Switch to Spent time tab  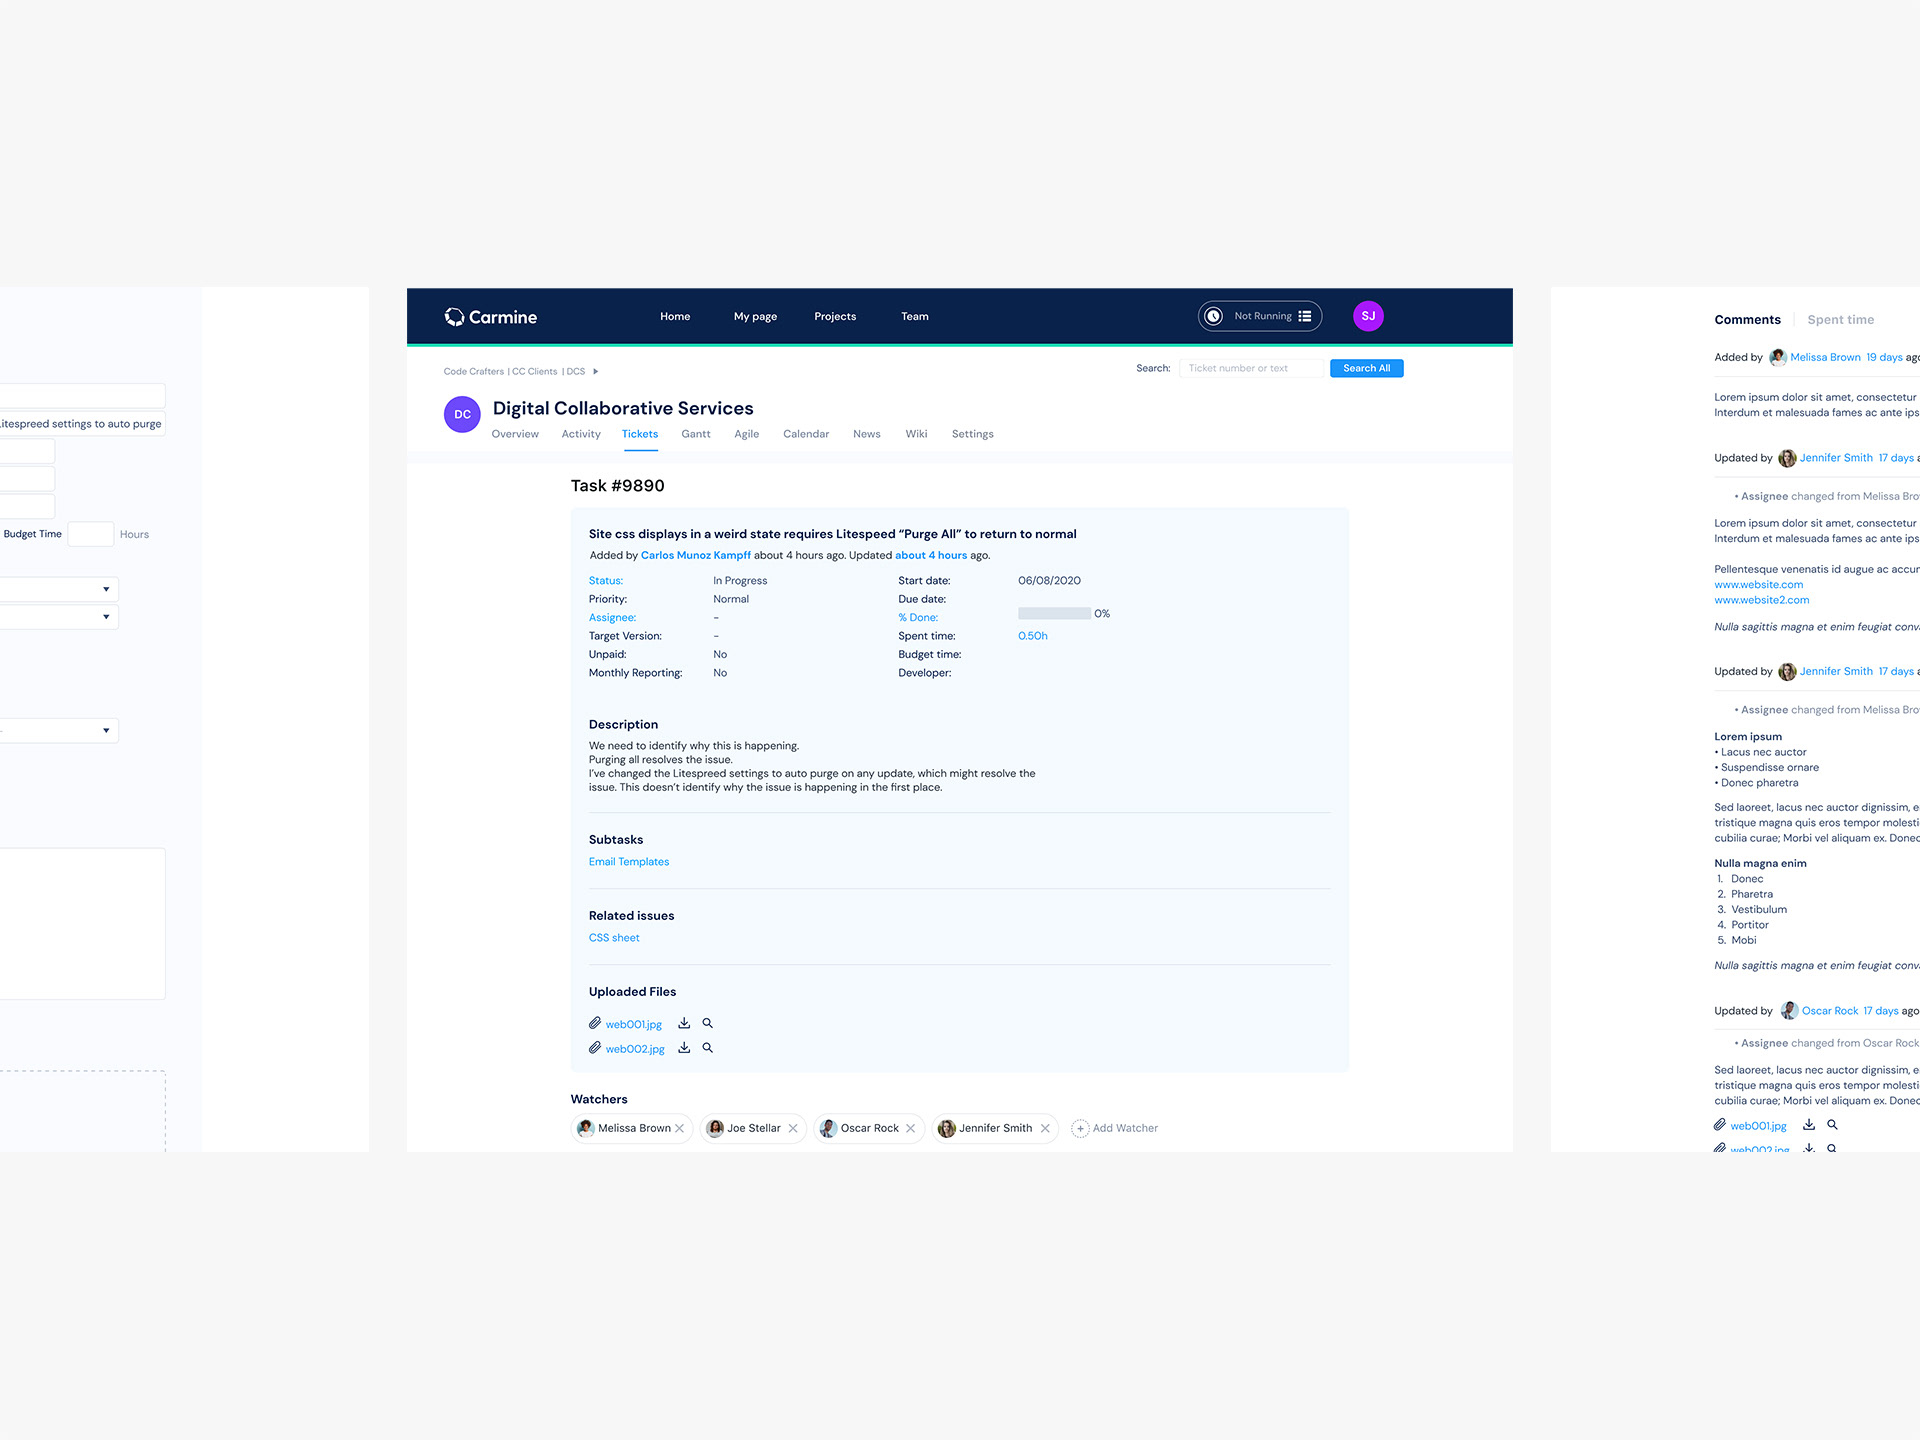click(x=1841, y=320)
